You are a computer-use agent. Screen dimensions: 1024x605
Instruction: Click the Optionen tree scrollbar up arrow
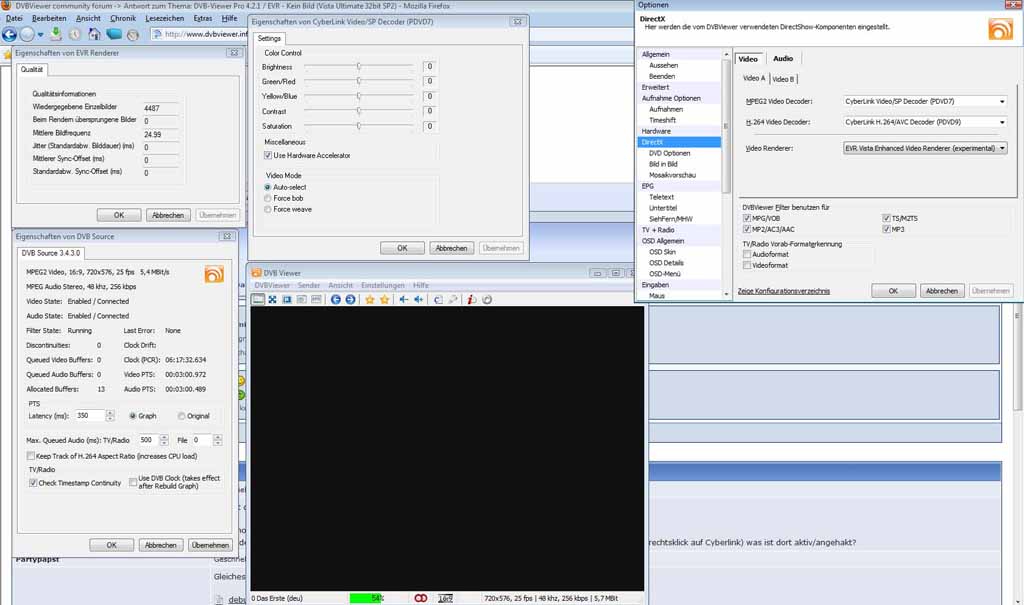click(x=726, y=54)
